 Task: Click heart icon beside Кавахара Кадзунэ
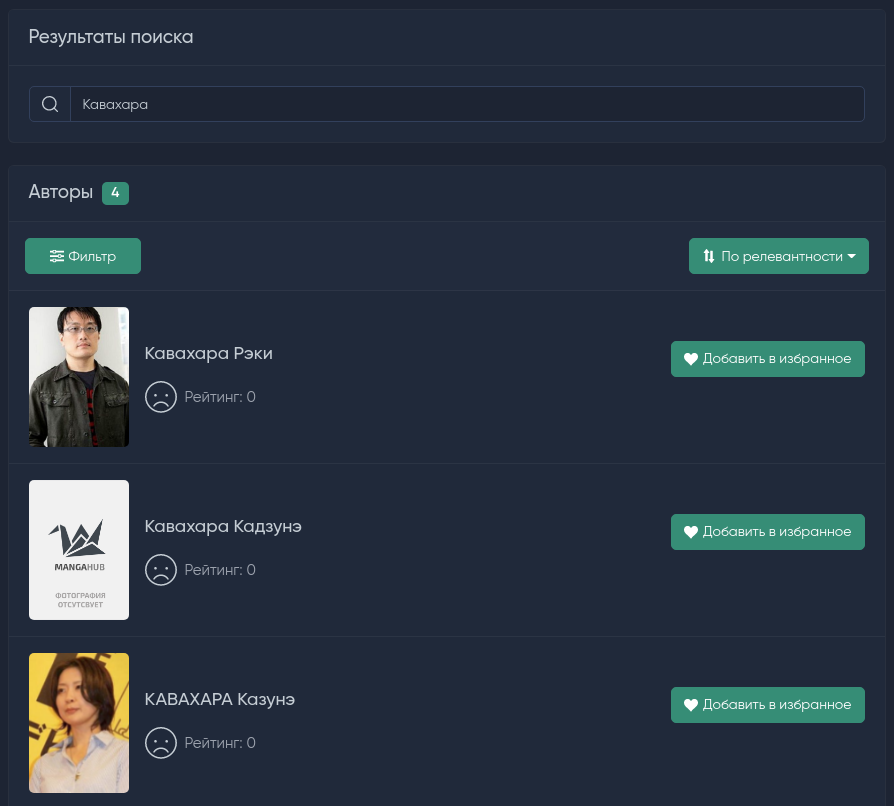coord(690,532)
